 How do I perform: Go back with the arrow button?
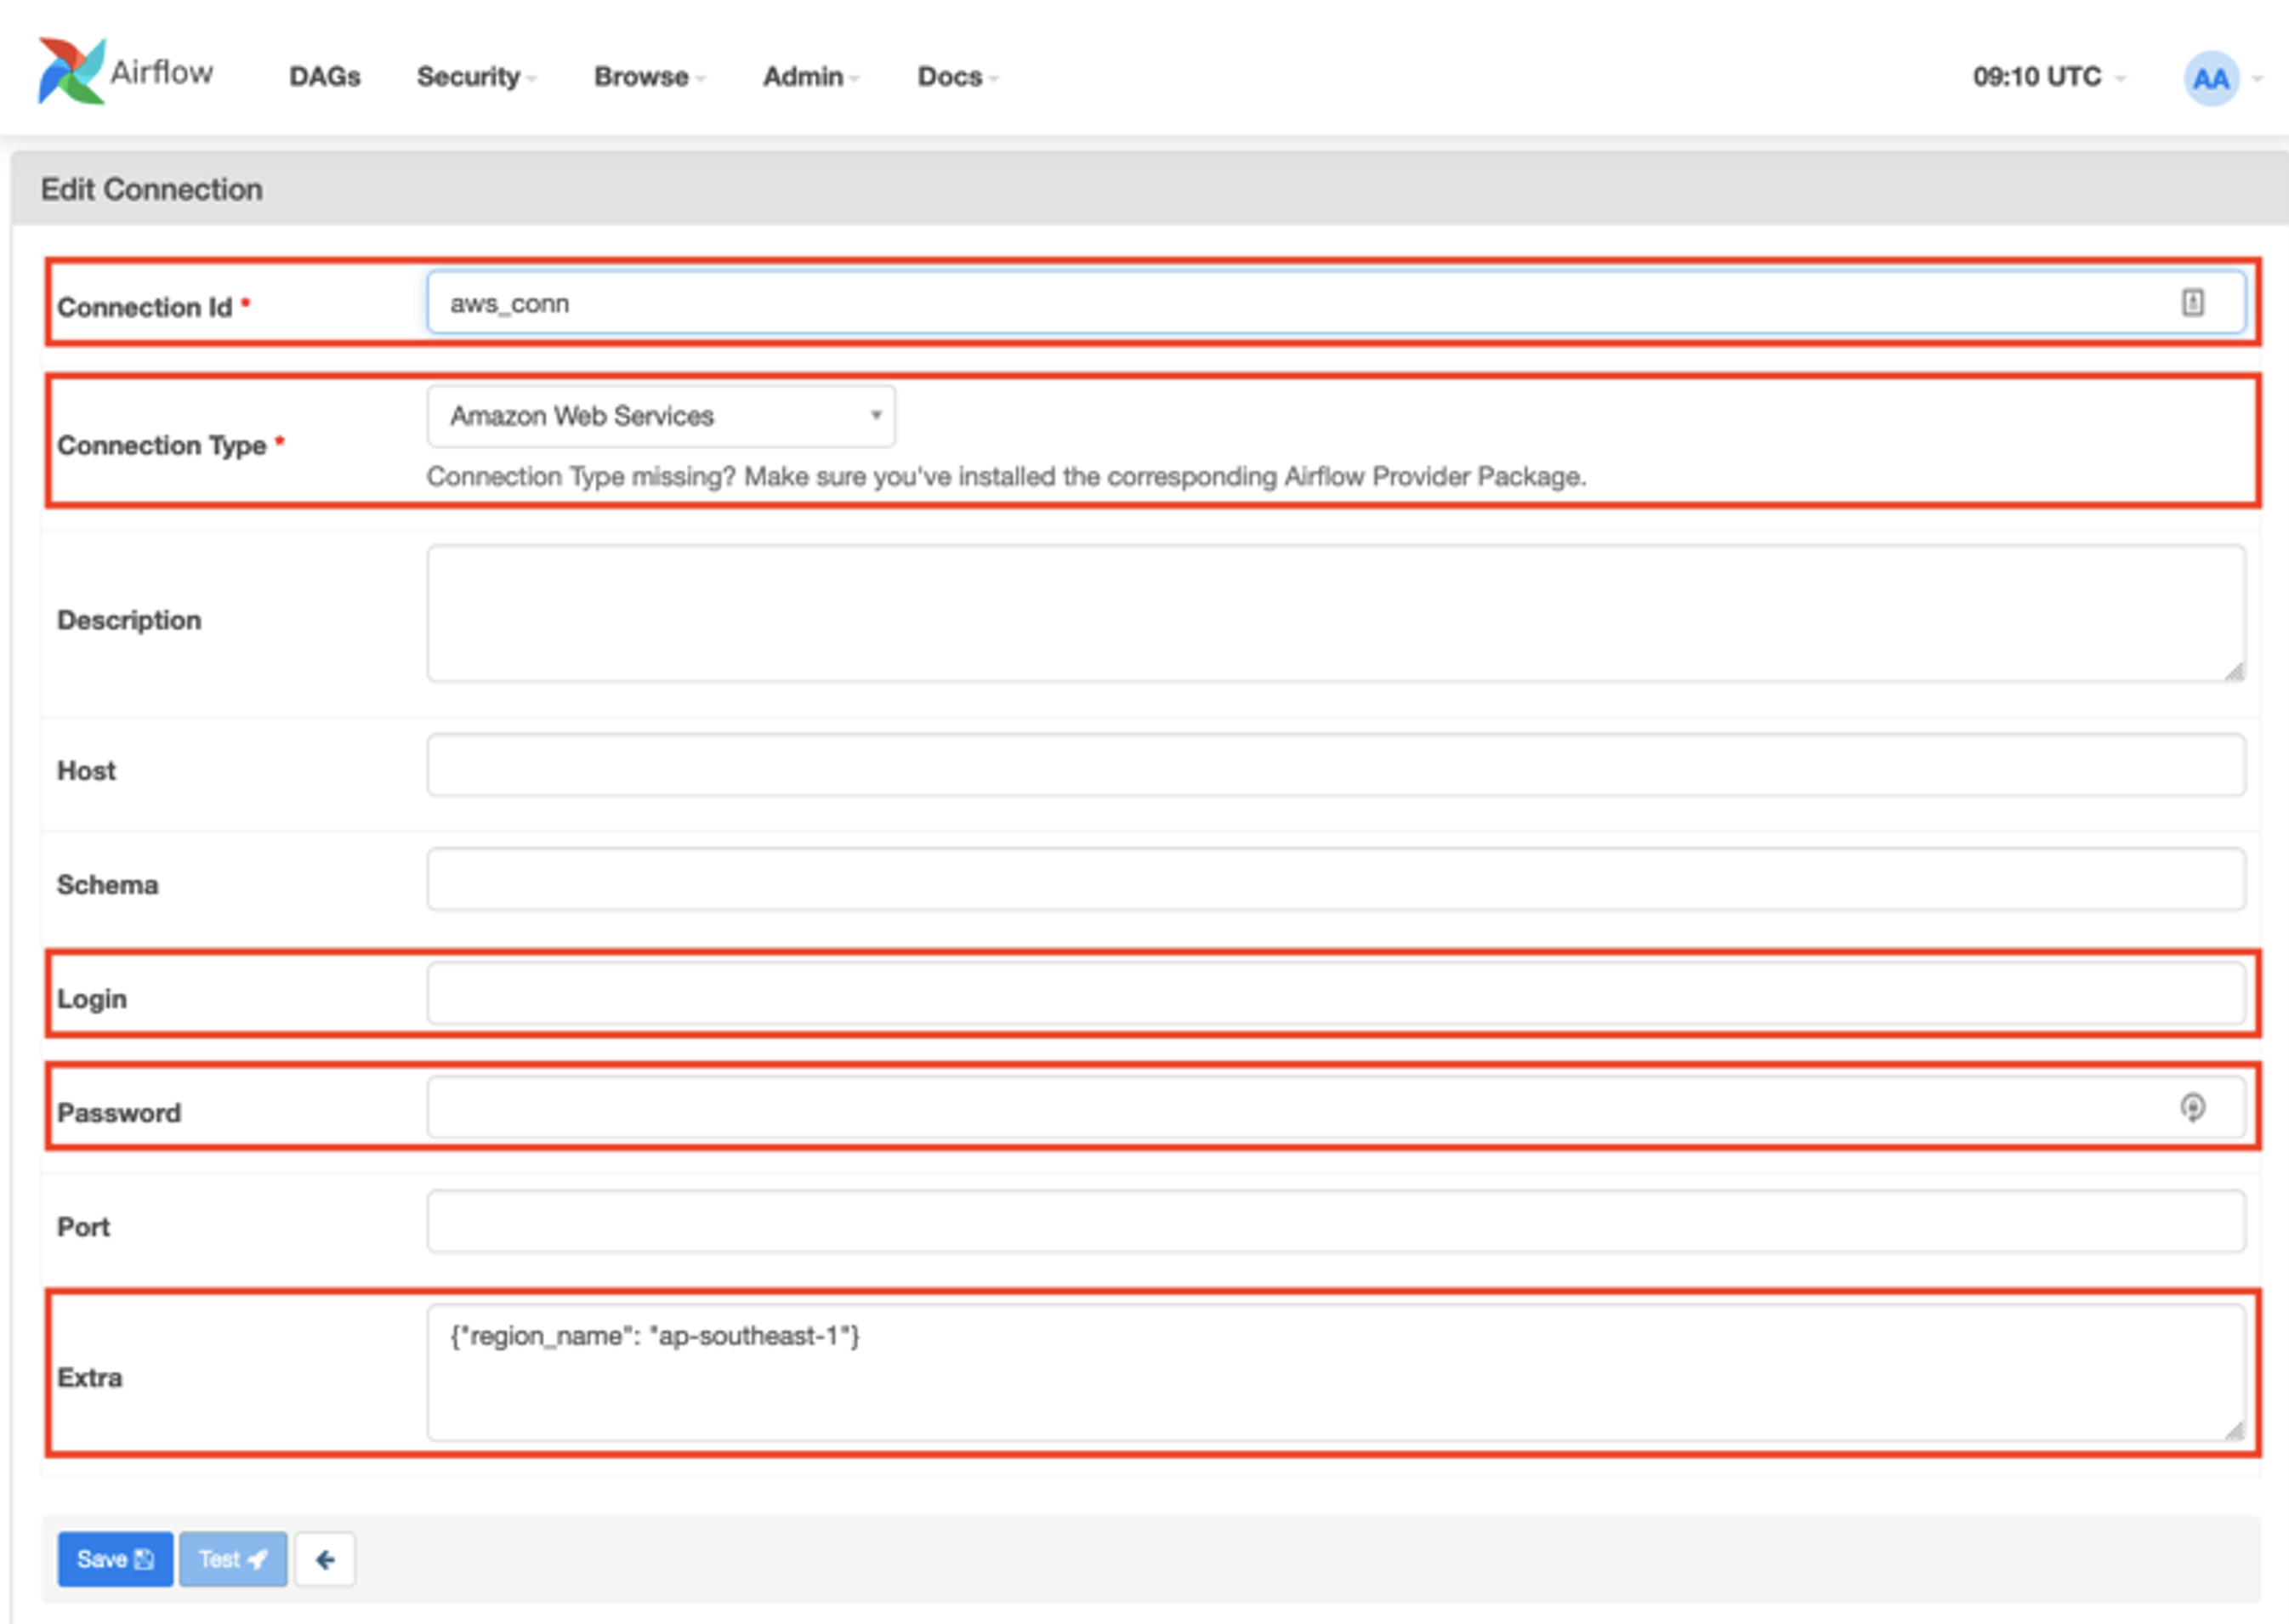[x=325, y=1559]
